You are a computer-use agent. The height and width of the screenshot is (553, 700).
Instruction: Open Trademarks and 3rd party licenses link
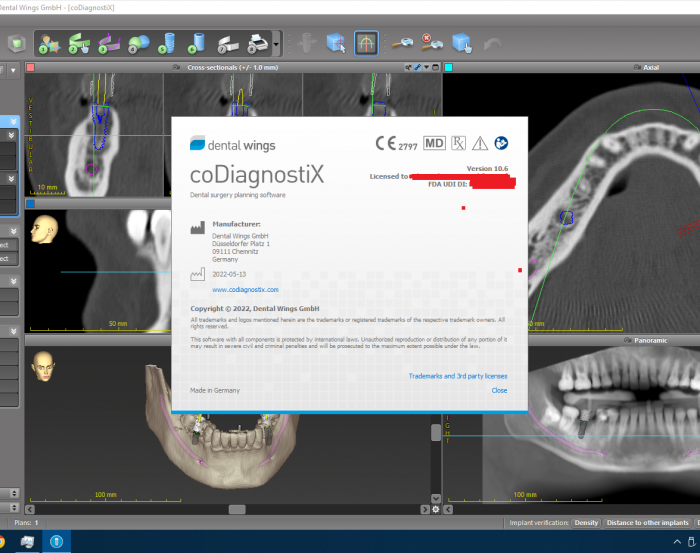click(458, 376)
